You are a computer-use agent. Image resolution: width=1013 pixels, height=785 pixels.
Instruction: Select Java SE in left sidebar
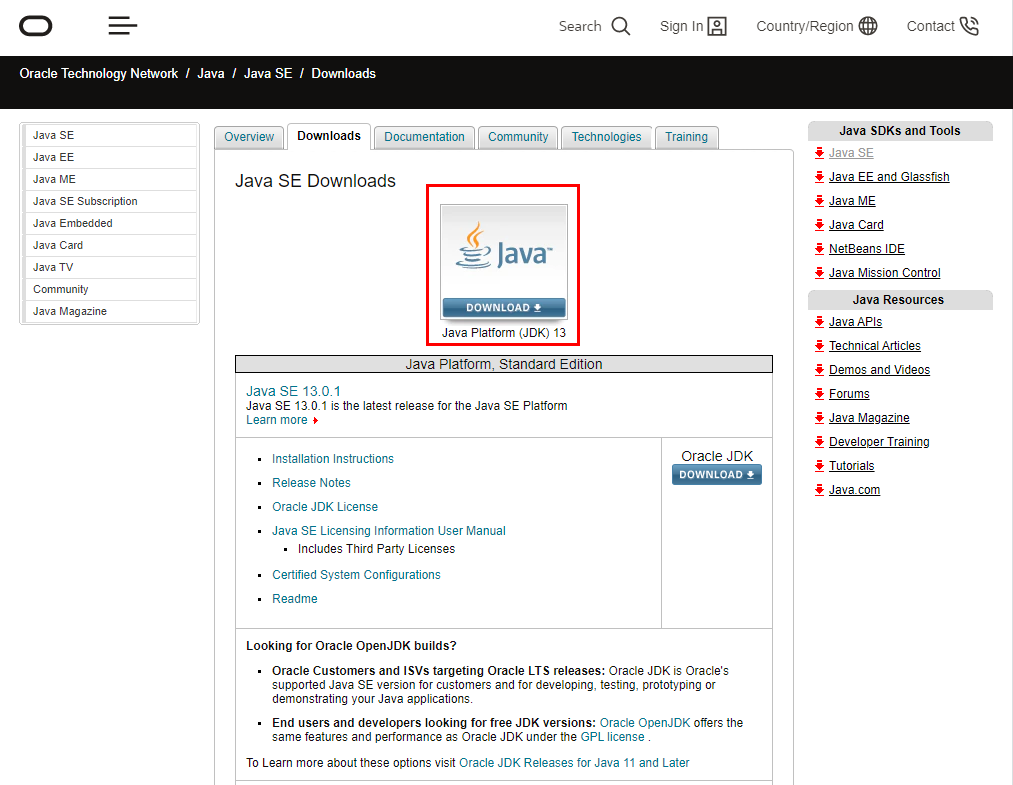pyautogui.click(x=110, y=135)
